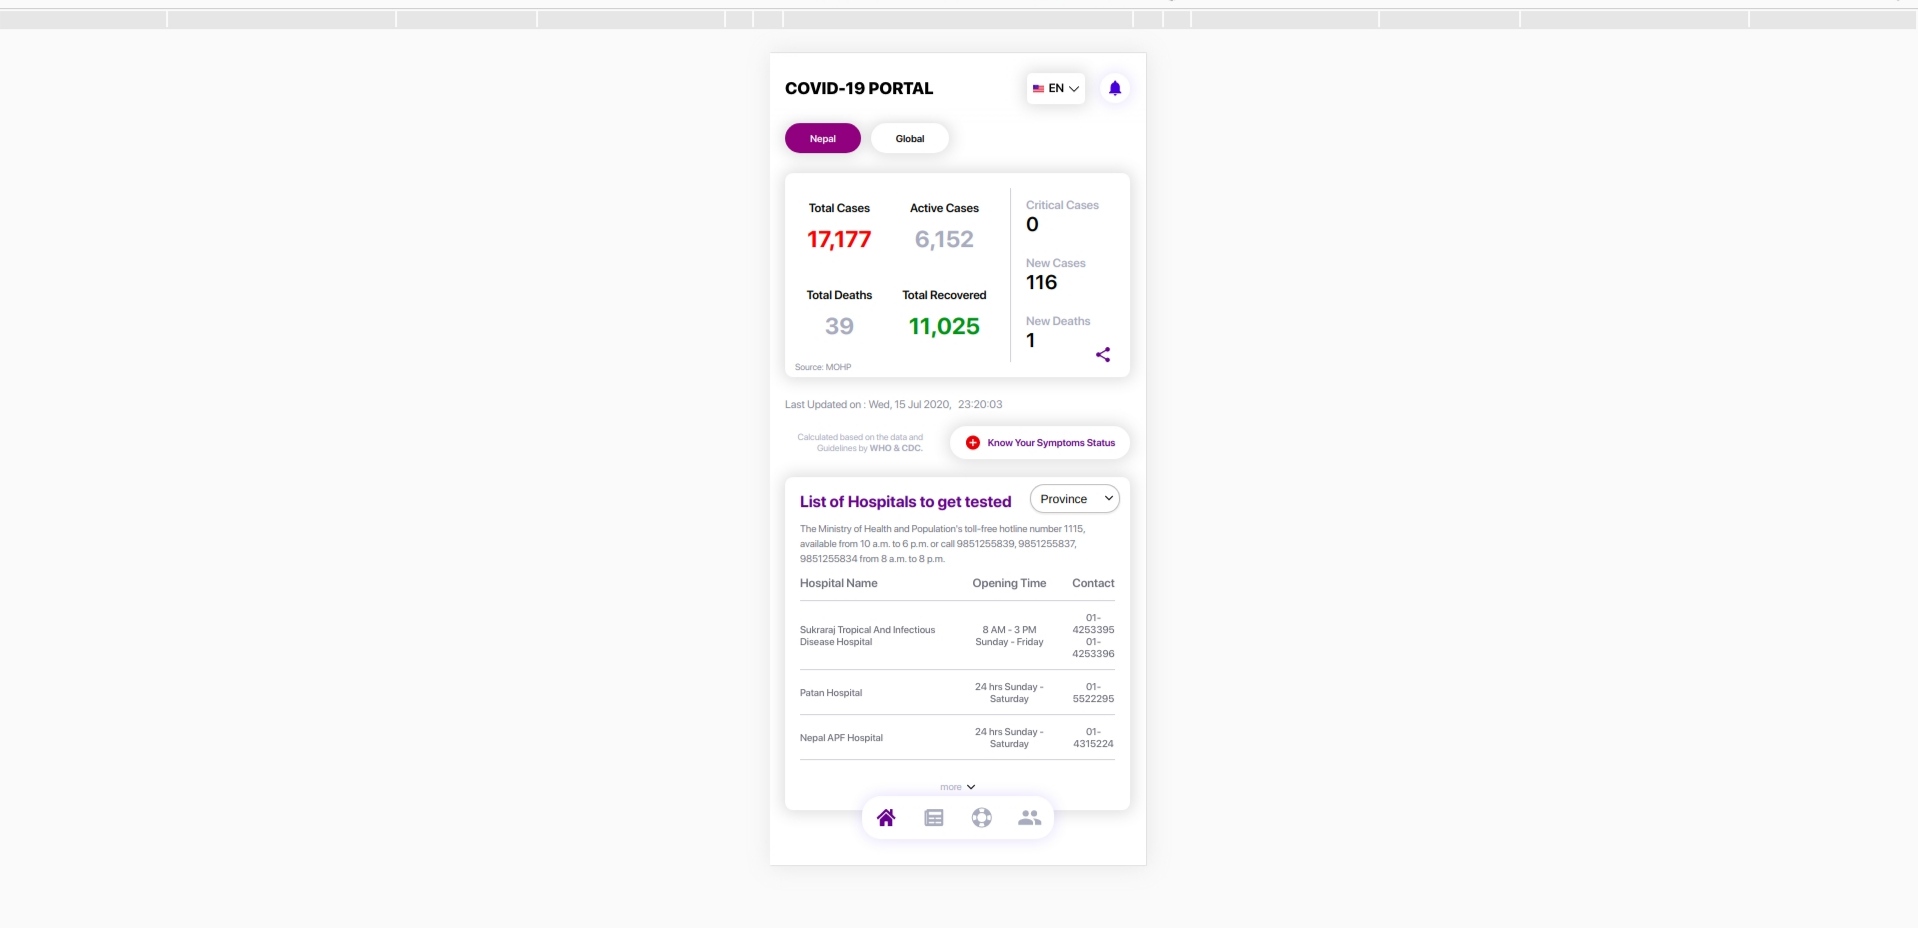This screenshot has height=928, width=1918.
Task: Open the notifications bell
Action: tap(1115, 88)
